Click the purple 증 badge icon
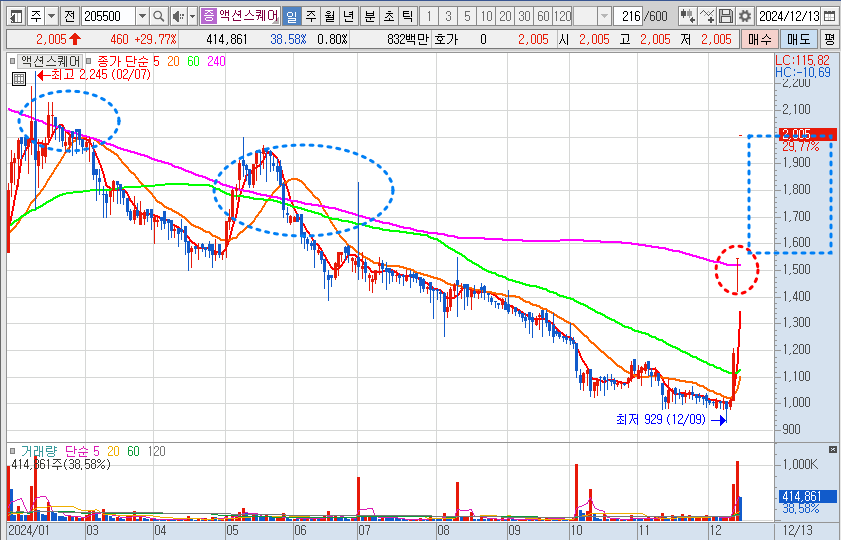 click(x=208, y=16)
